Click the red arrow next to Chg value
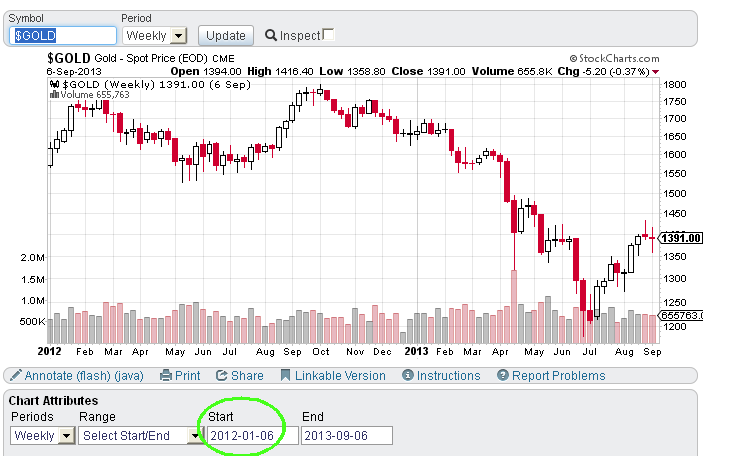 [655, 72]
